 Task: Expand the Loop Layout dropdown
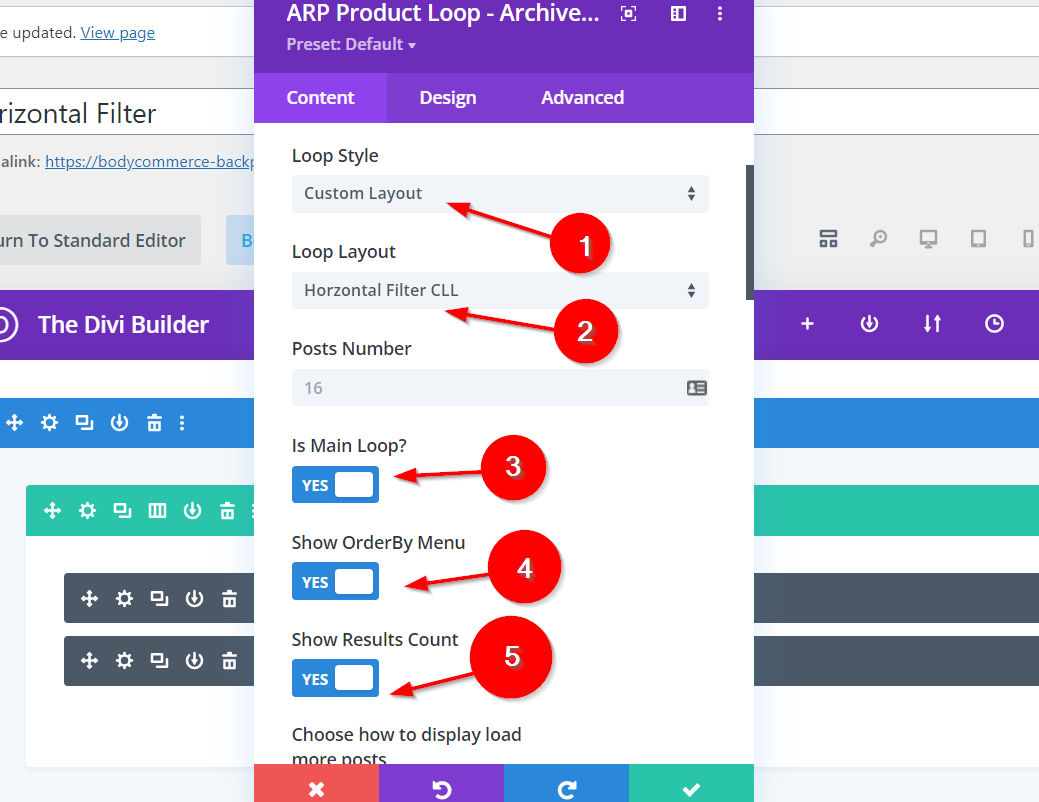point(500,291)
